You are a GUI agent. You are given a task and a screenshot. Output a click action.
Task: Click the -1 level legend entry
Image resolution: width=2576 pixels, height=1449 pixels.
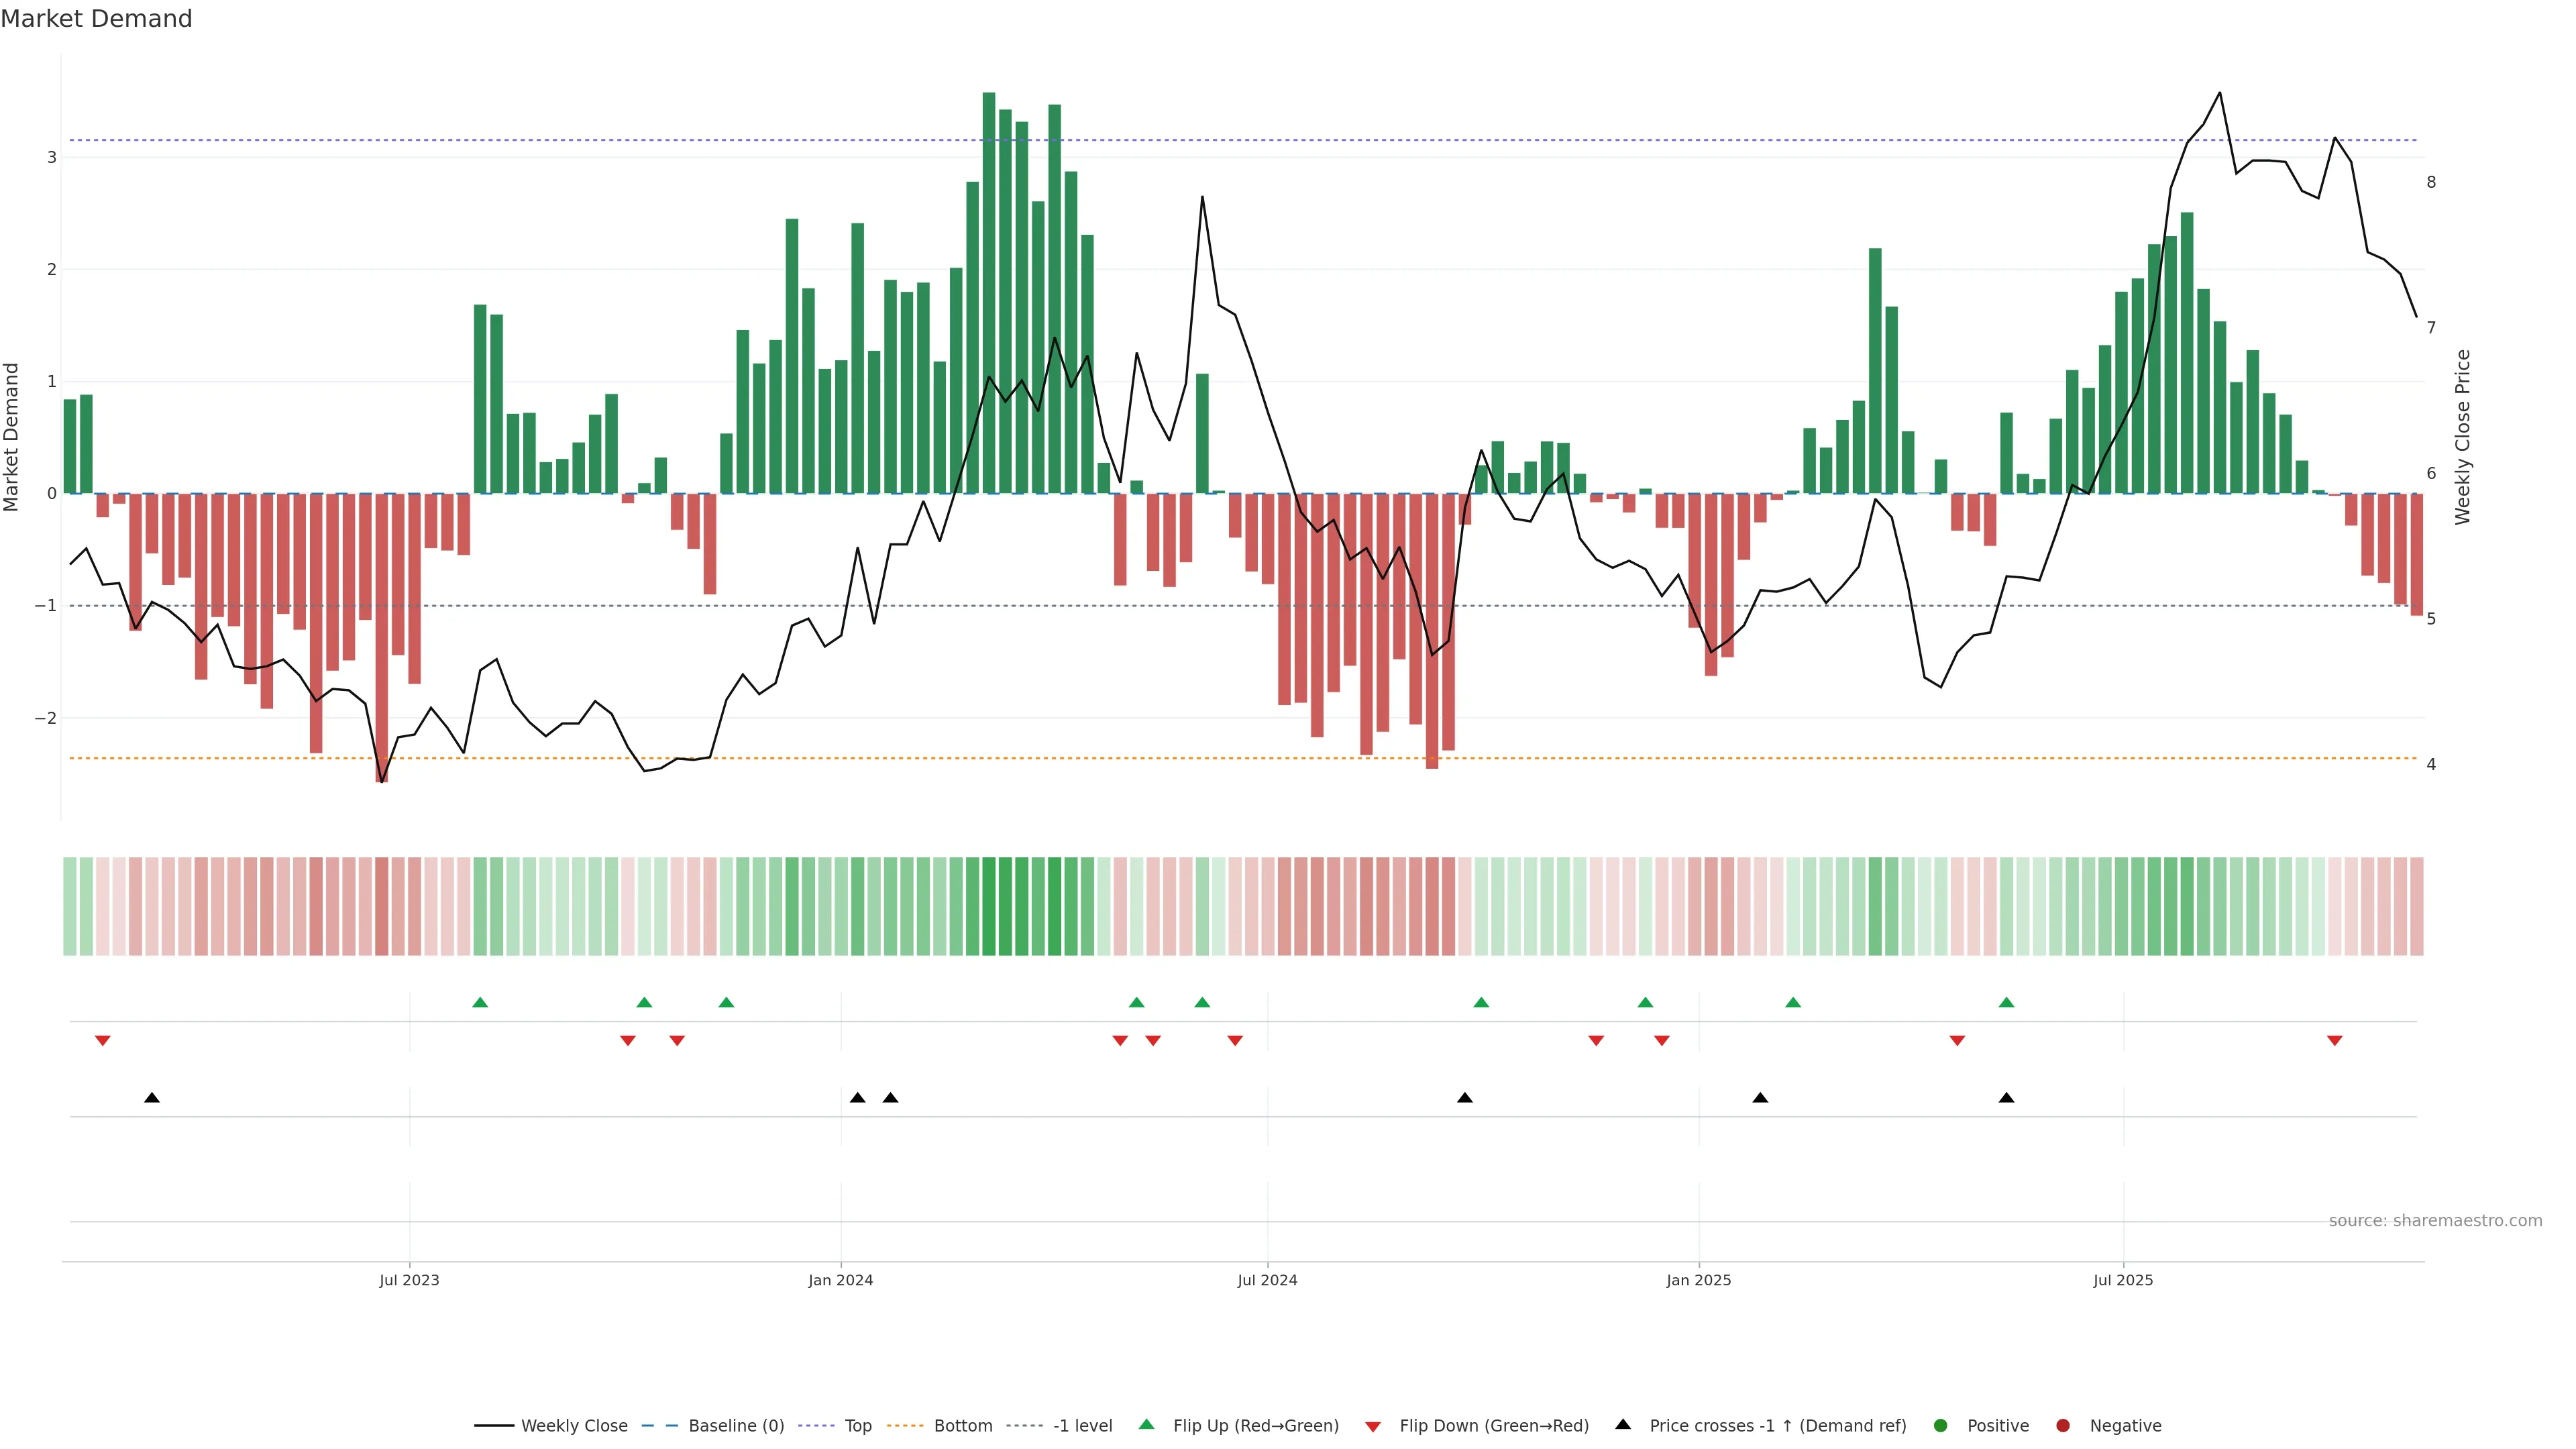click(1082, 1426)
